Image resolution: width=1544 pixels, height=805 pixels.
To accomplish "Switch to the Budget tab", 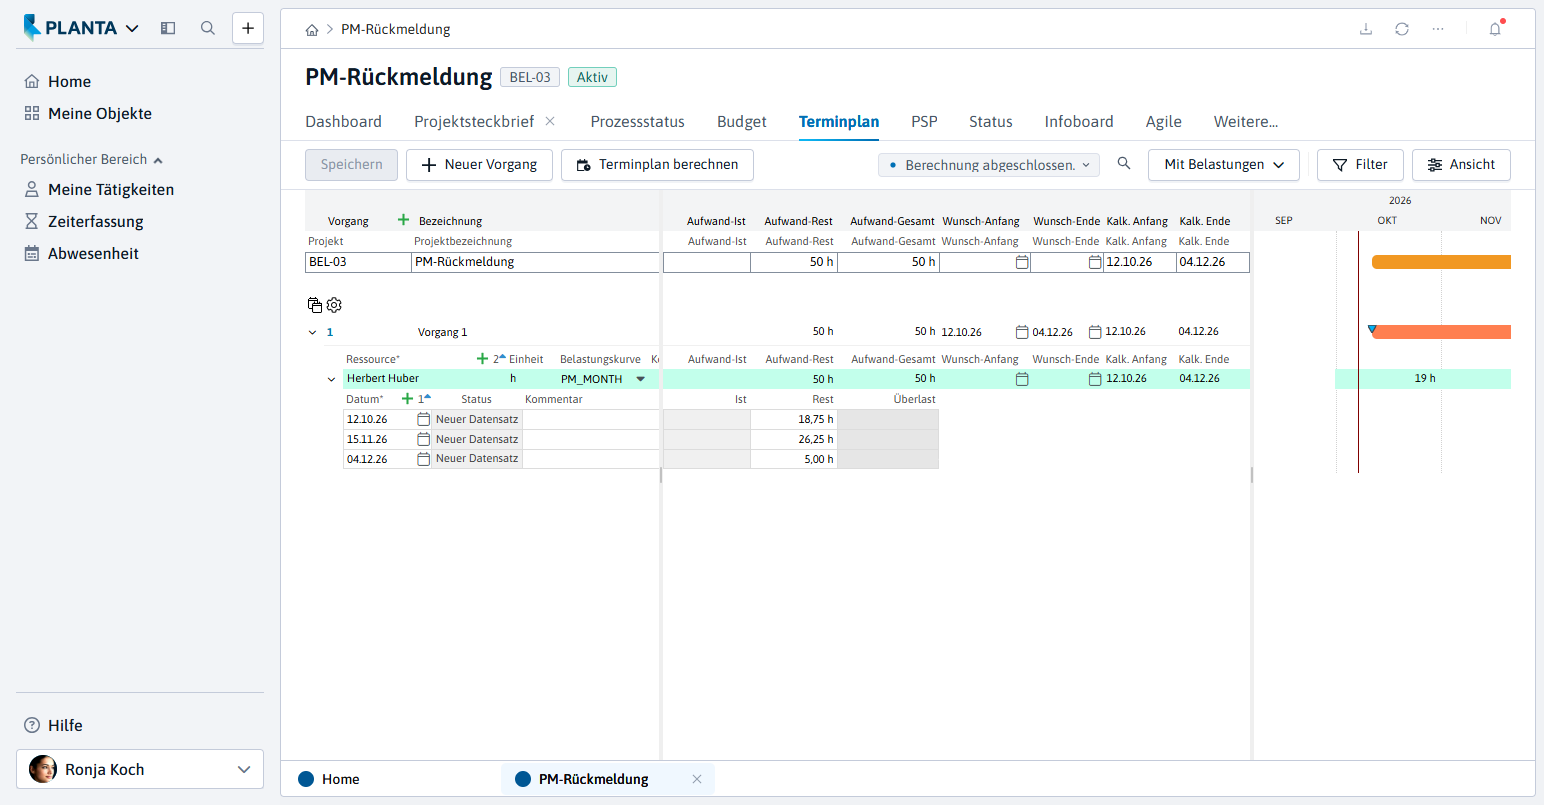I will click(741, 121).
